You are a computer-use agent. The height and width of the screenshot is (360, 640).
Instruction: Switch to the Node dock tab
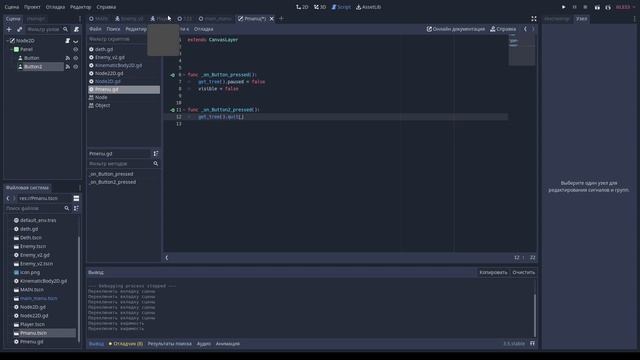(582, 19)
